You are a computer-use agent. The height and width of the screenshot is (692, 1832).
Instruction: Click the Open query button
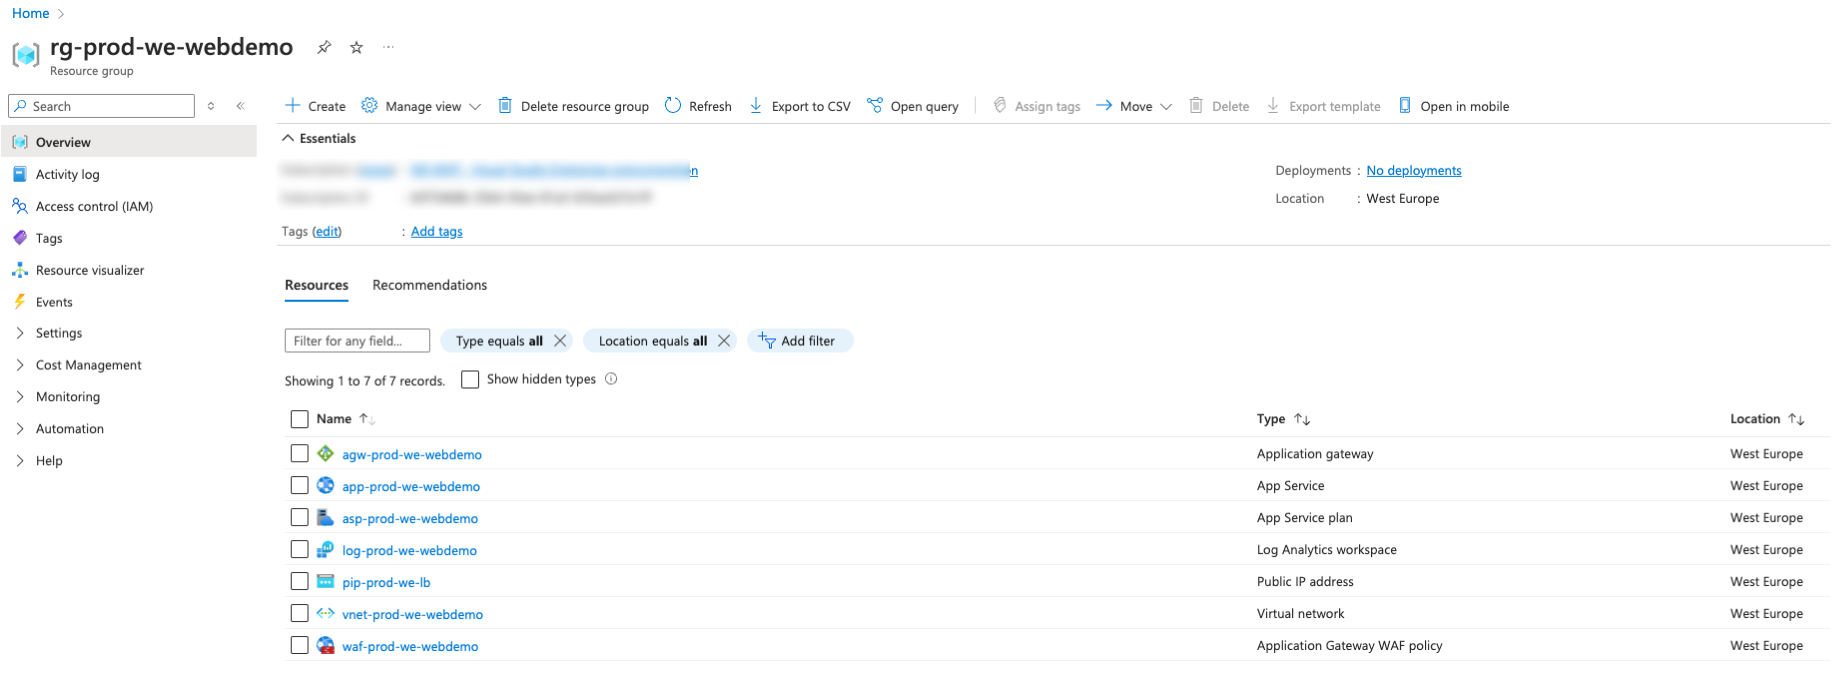913,106
